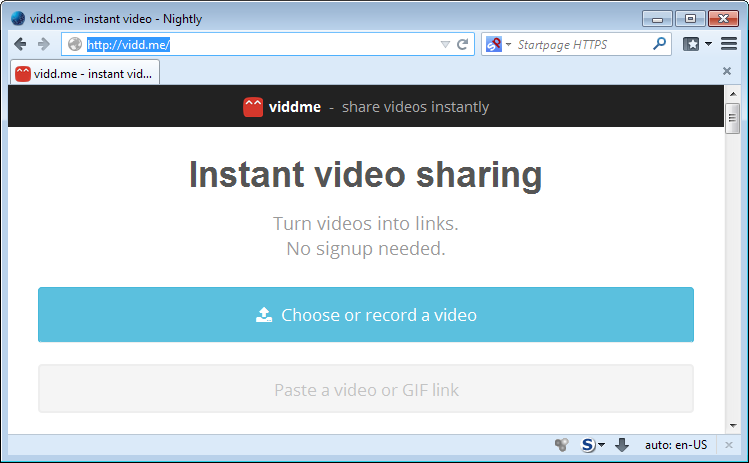The height and width of the screenshot is (463, 749).
Task: Click the forward navigation arrow
Action: 43,44
